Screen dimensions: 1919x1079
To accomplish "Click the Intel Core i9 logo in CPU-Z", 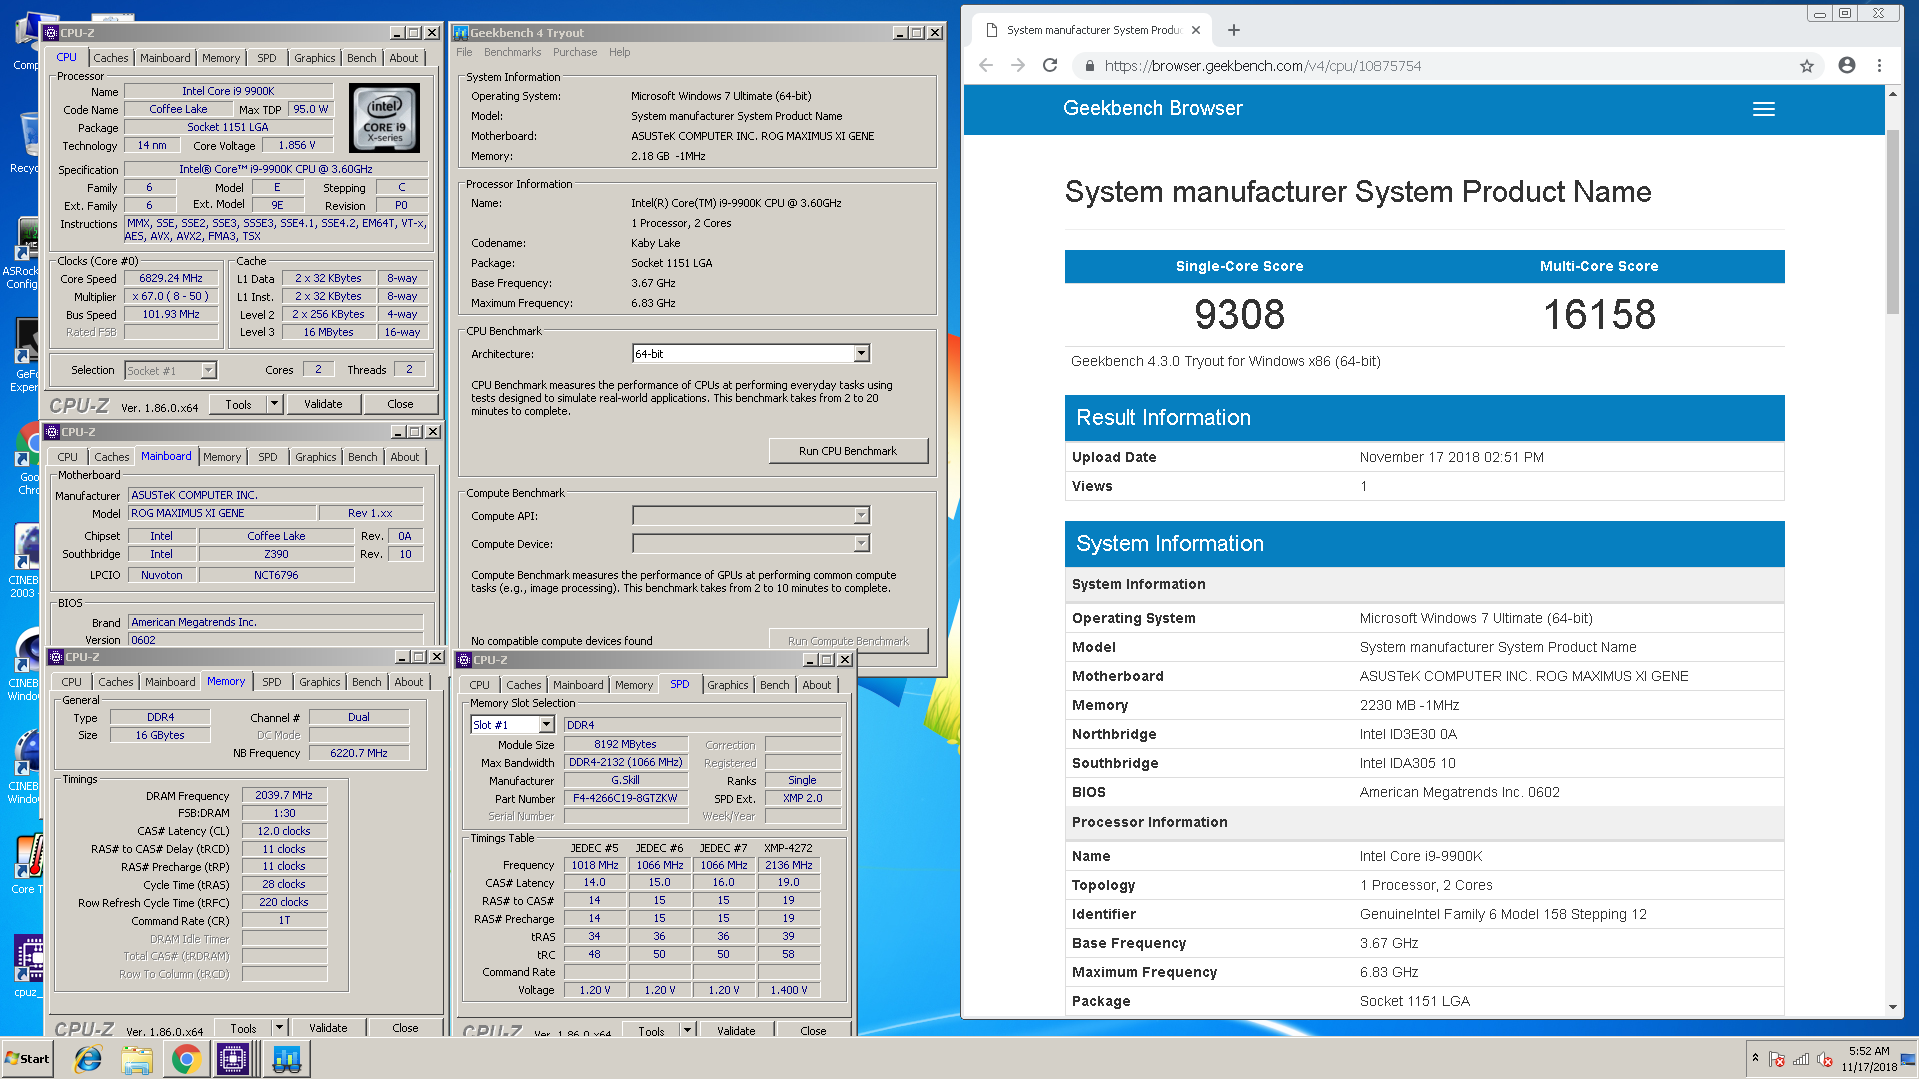I will (385, 118).
